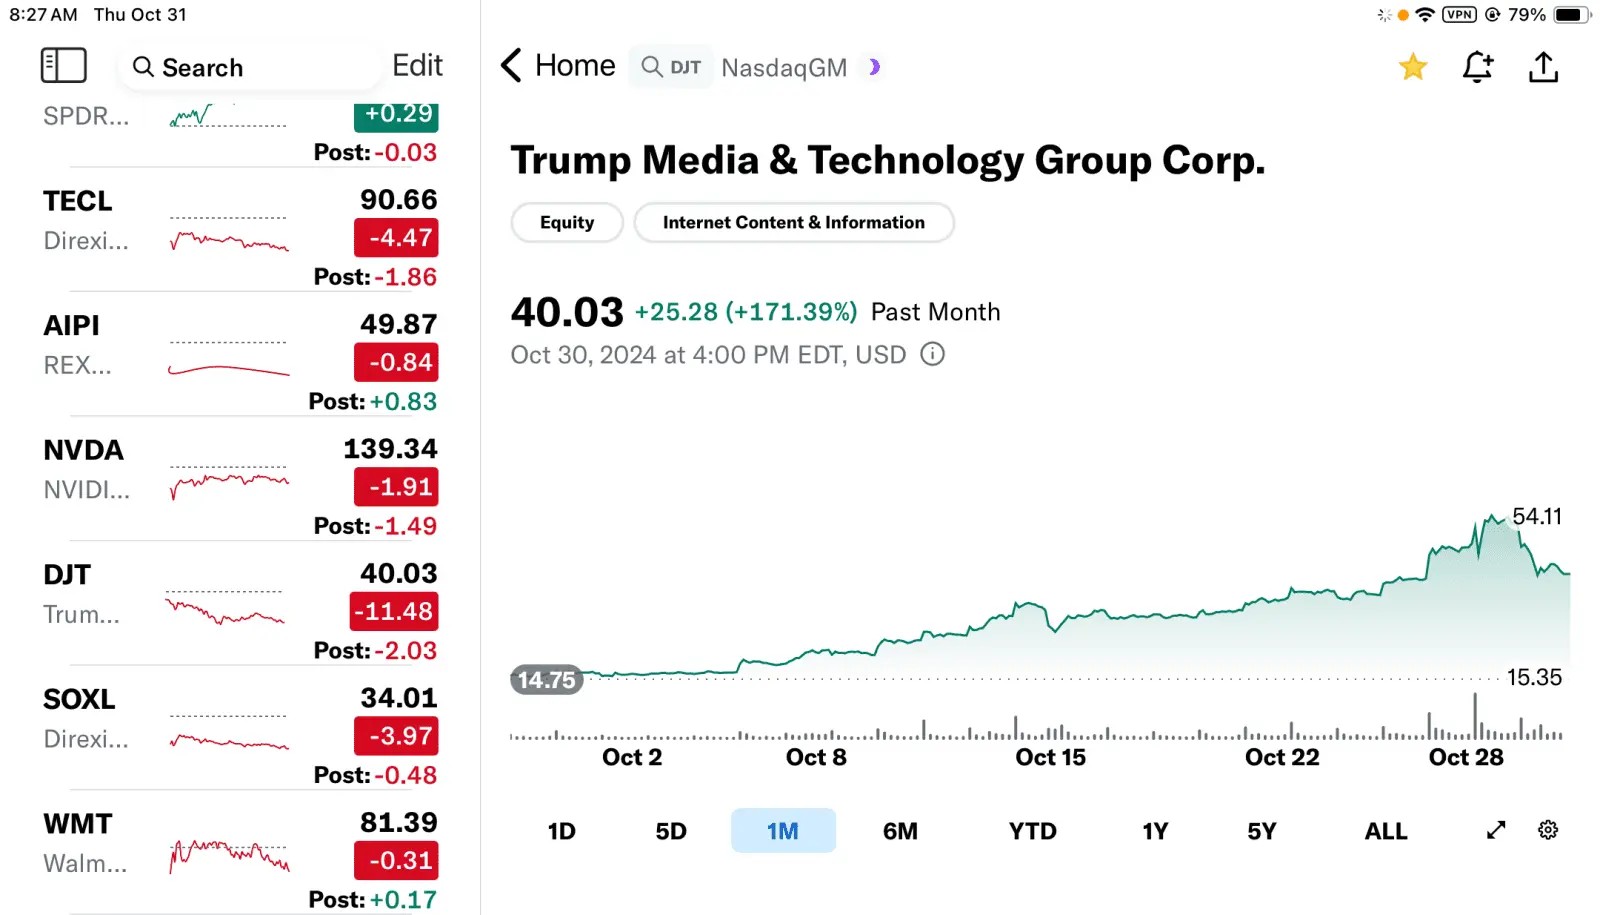Select the YTD time range
Image resolution: width=1600 pixels, height=915 pixels.
[x=1032, y=831]
